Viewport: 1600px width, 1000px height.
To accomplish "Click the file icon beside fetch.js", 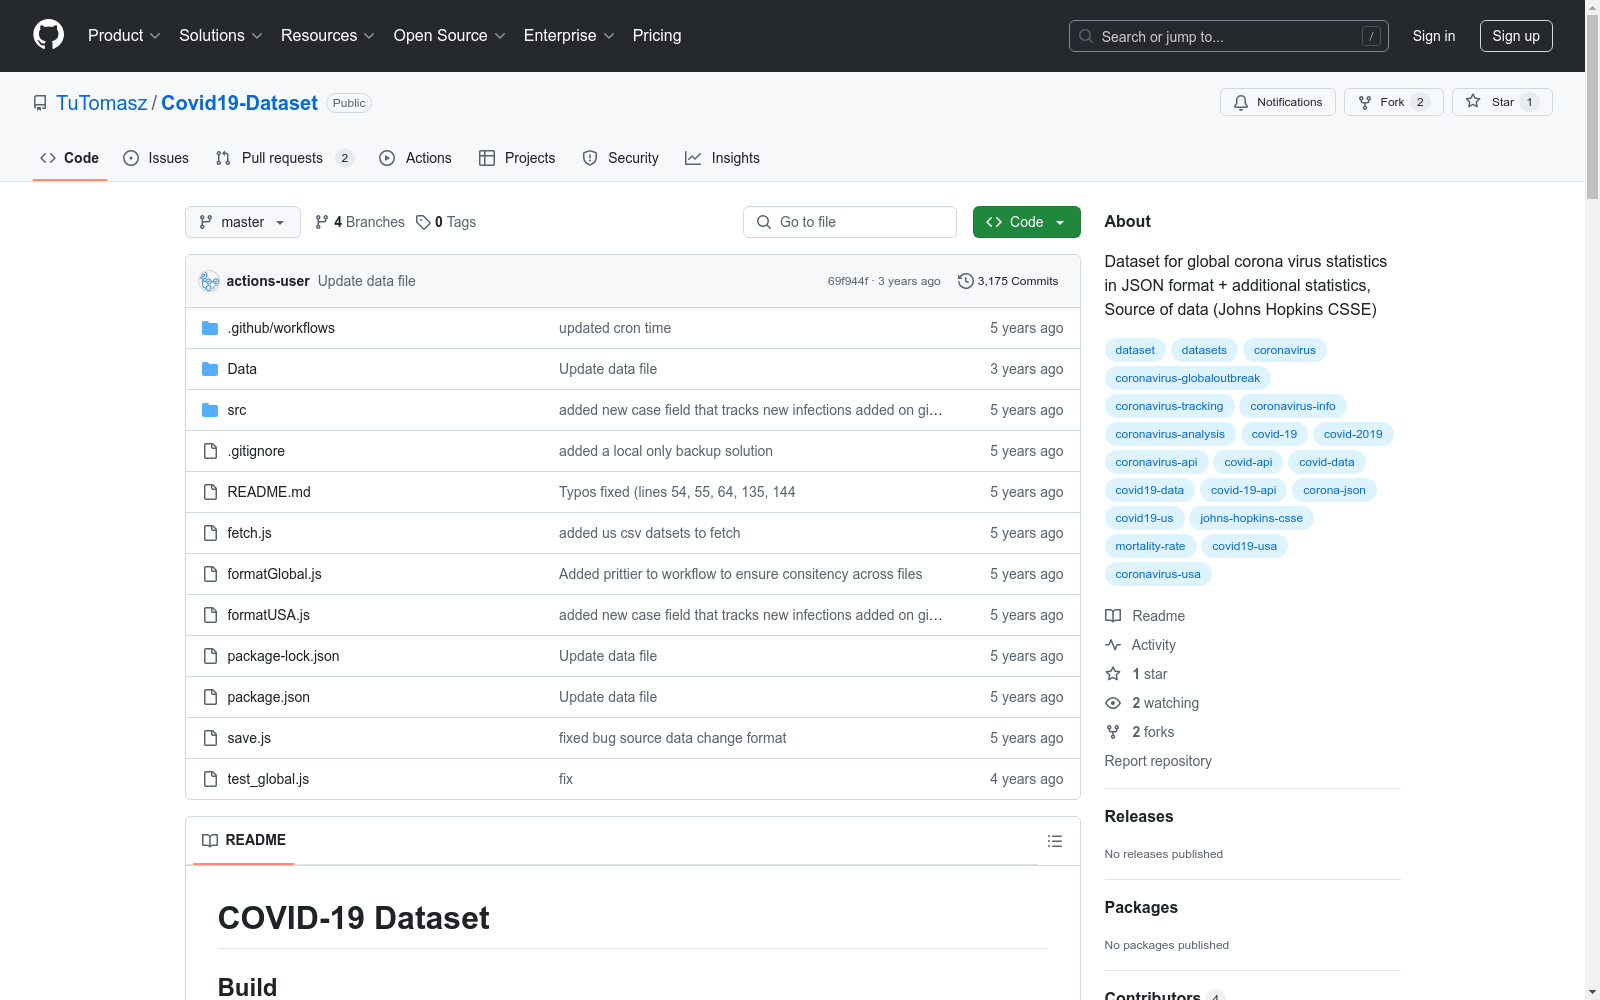I will tap(210, 533).
